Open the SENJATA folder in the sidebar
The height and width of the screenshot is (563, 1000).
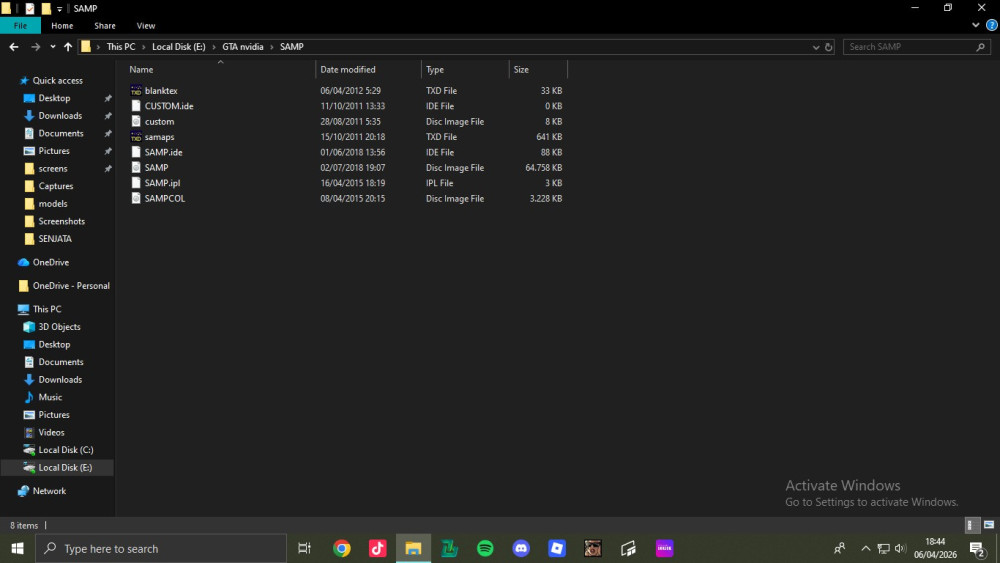pos(55,238)
